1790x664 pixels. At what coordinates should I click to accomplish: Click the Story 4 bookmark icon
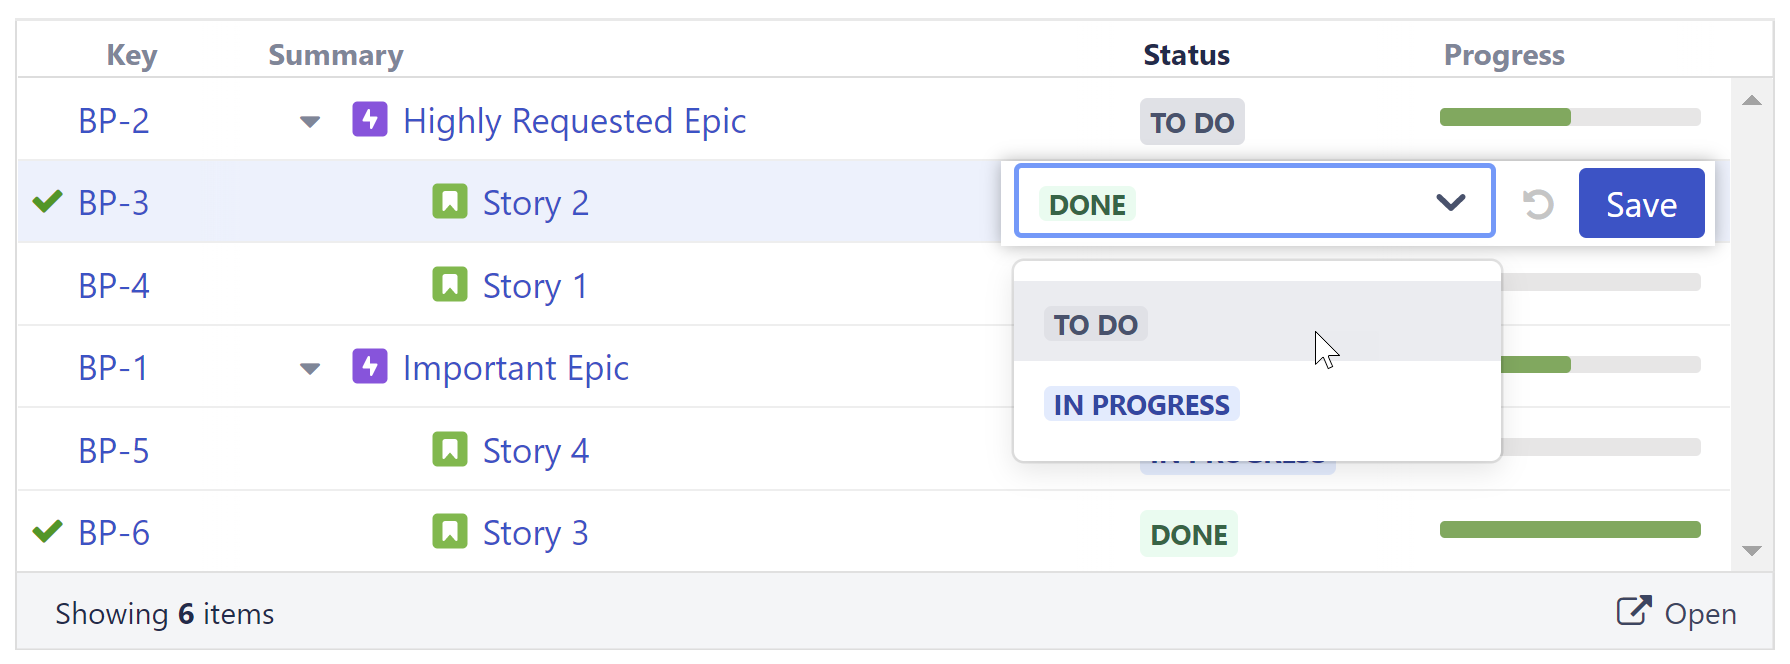[x=450, y=450]
